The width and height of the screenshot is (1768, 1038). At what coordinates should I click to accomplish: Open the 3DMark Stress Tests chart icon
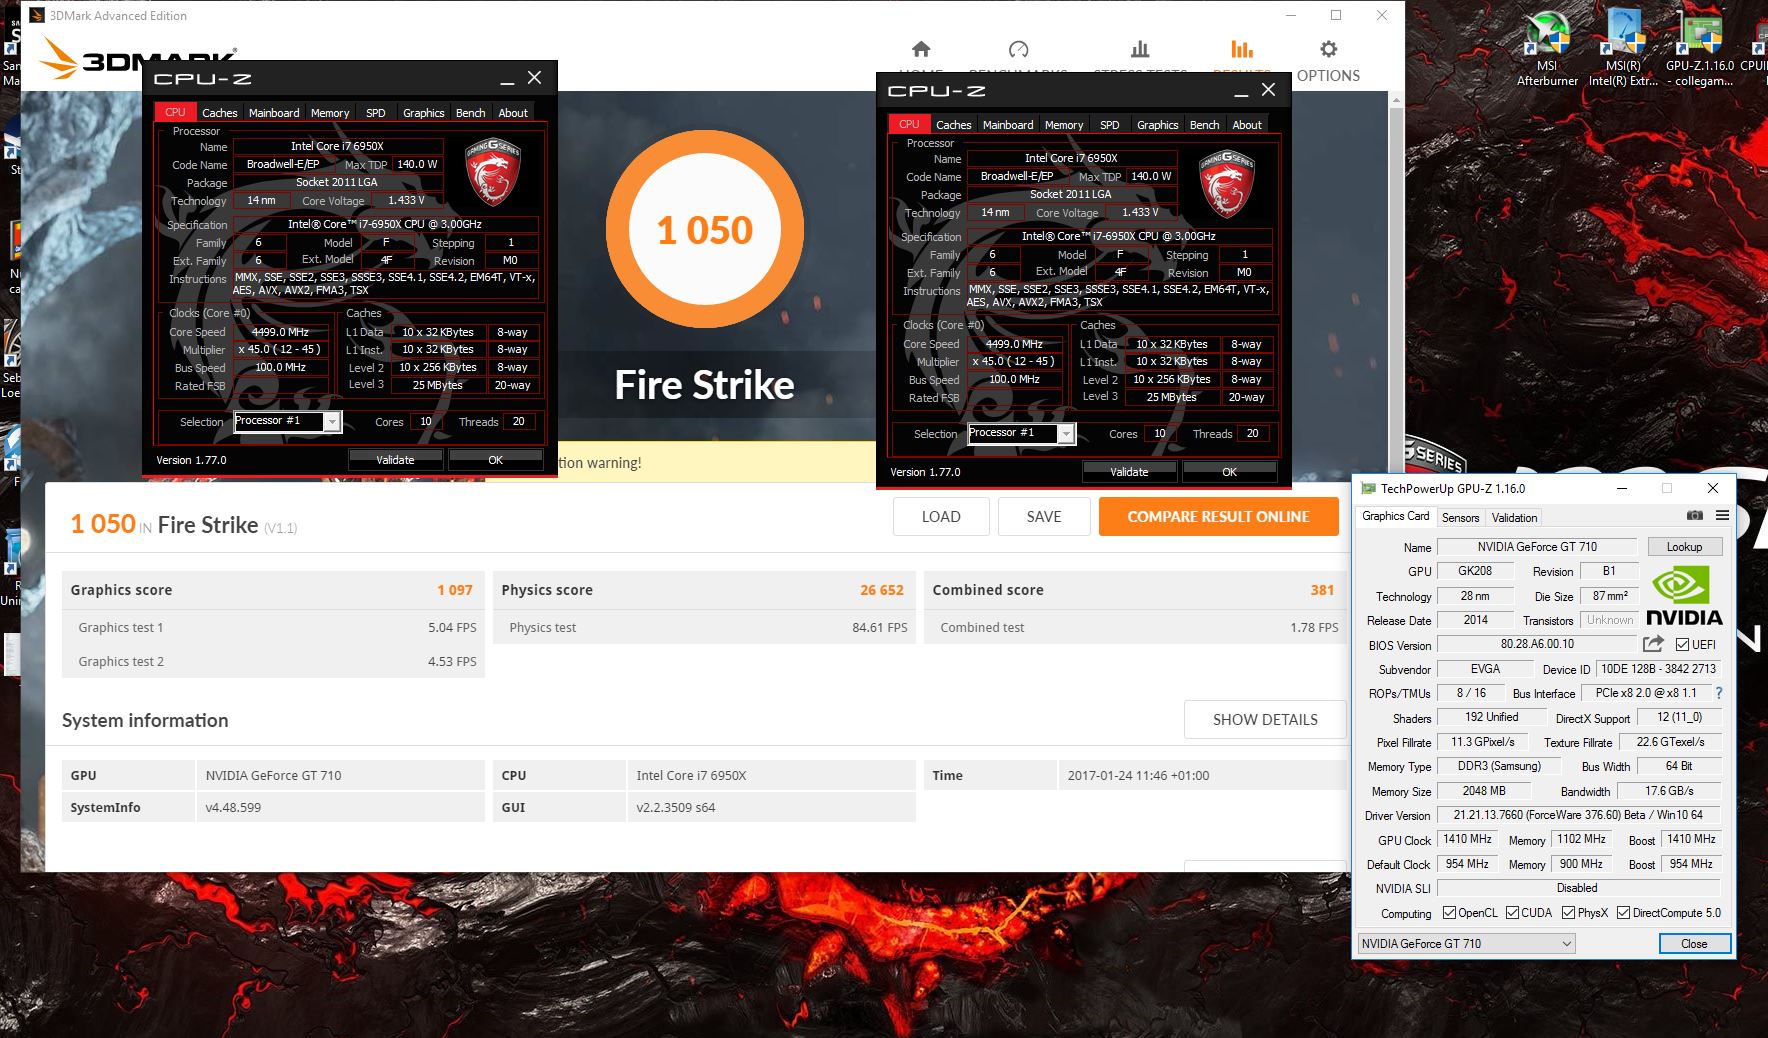coord(1140,49)
